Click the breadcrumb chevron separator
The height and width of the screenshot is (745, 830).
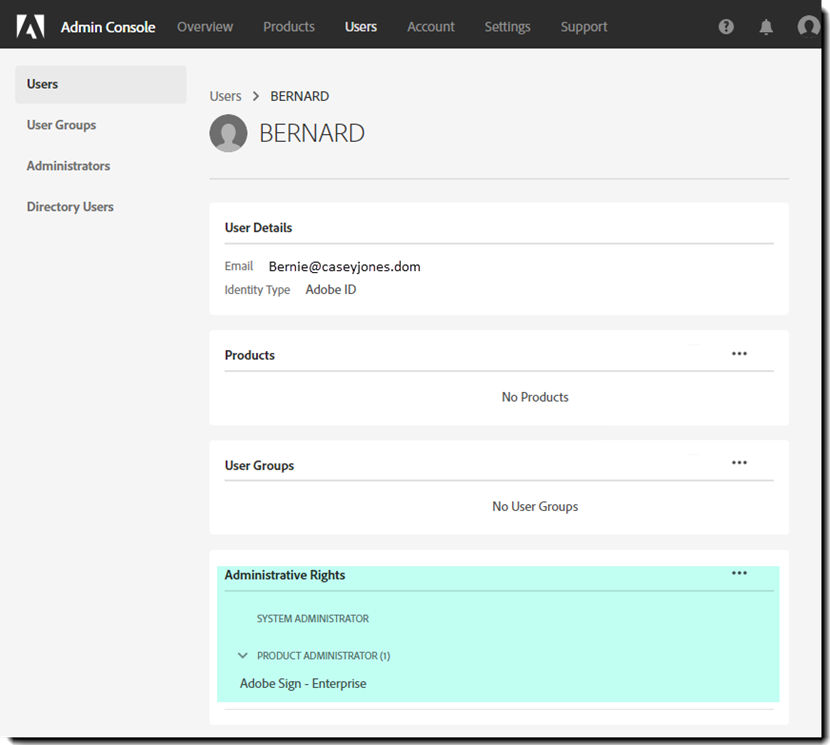click(256, 96)
